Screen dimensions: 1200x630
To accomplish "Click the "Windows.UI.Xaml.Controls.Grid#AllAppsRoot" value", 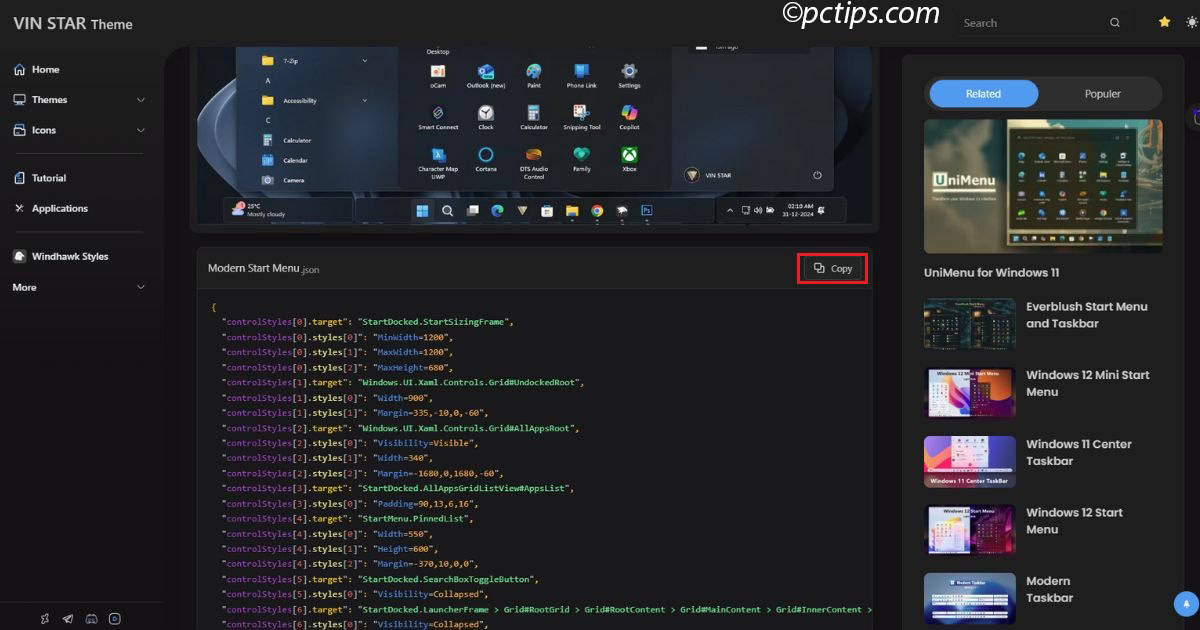I will 467,428.
